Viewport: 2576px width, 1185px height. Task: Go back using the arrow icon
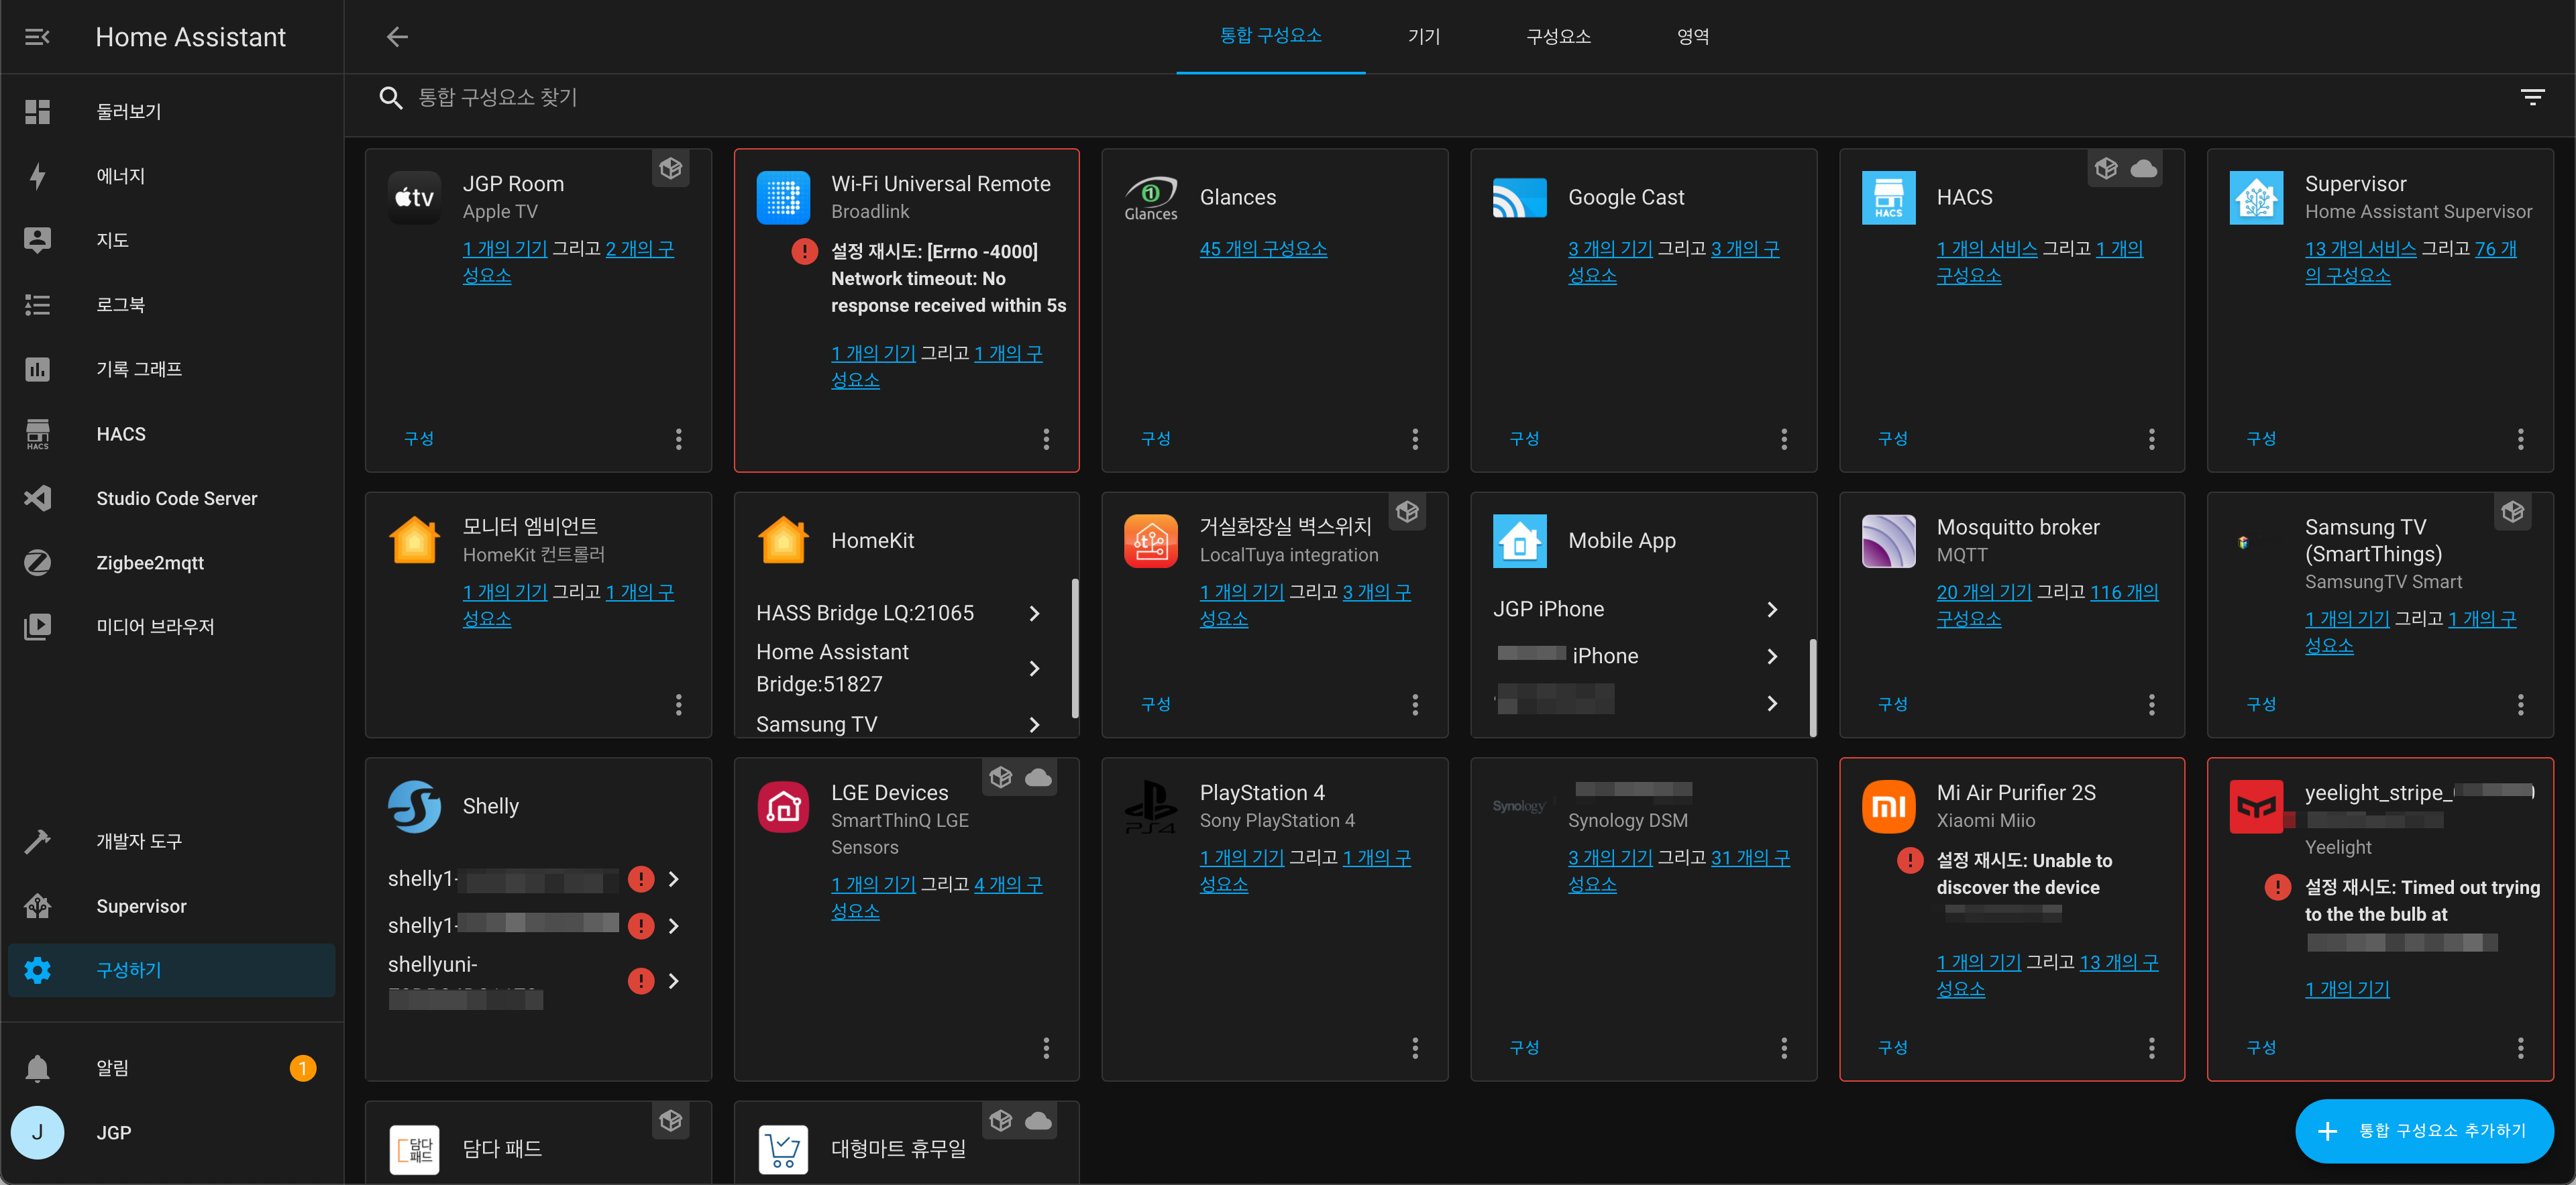coord(397,37)
